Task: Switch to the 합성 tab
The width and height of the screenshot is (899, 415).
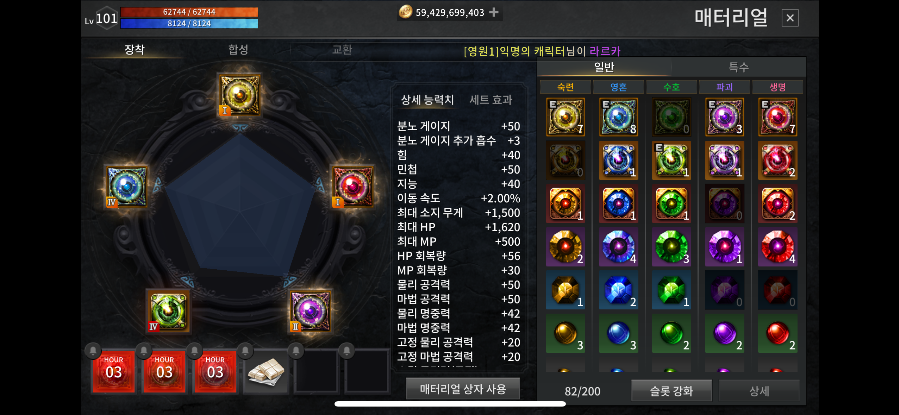Action: tap(238, 50)
